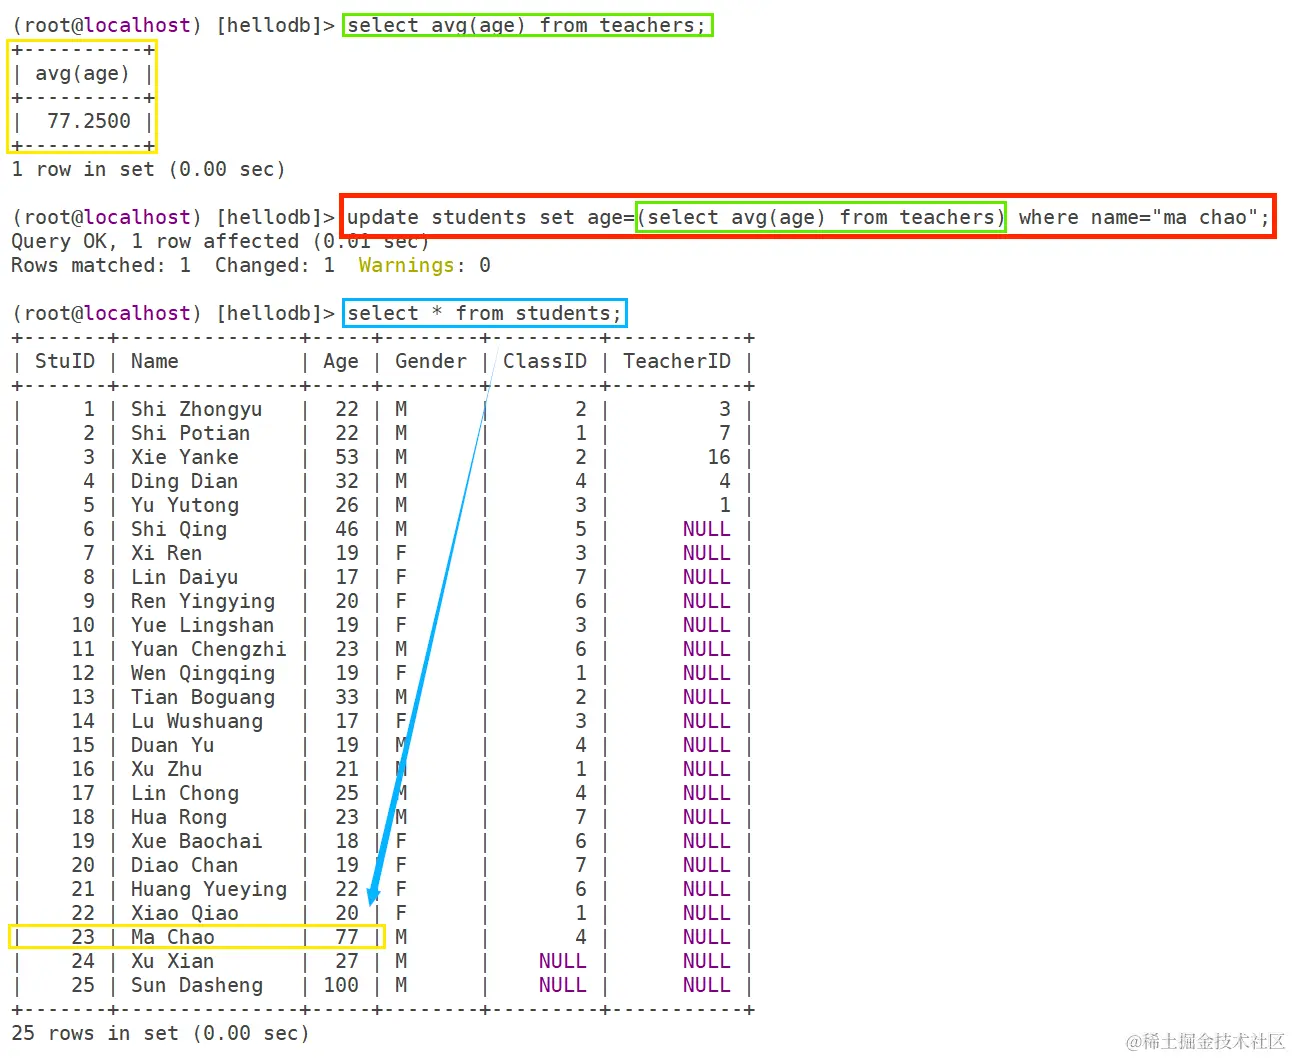Click 'Query OK, 1 row affected' text

pos(155,241)
